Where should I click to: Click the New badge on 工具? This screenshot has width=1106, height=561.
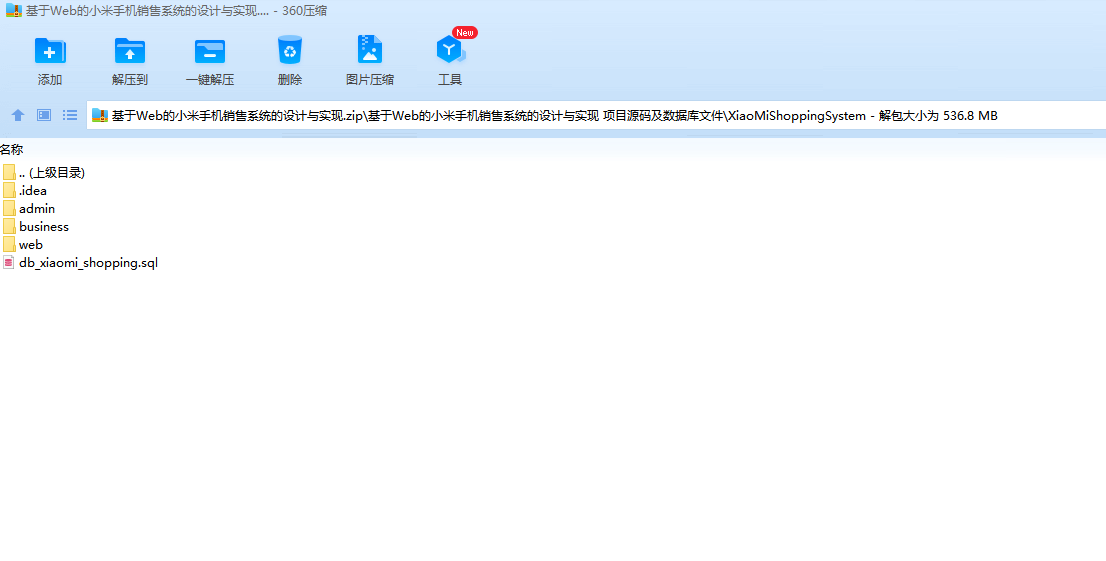pyautogui.click(x=465, y=32)
